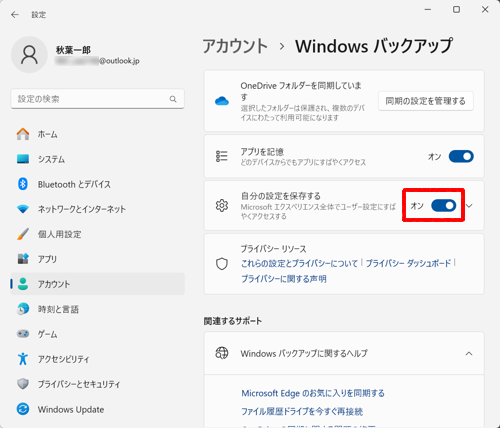Open the user profile avatar

29,55
